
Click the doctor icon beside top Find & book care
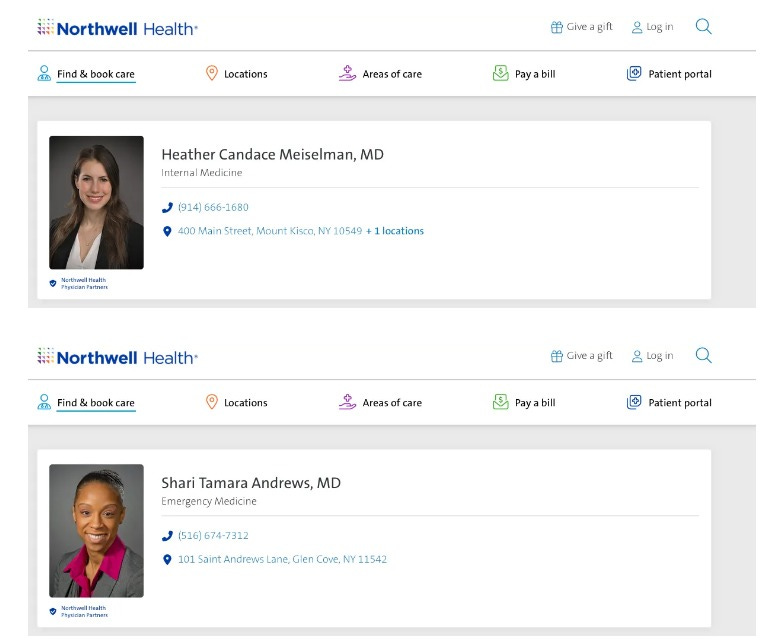coord(44,74)
